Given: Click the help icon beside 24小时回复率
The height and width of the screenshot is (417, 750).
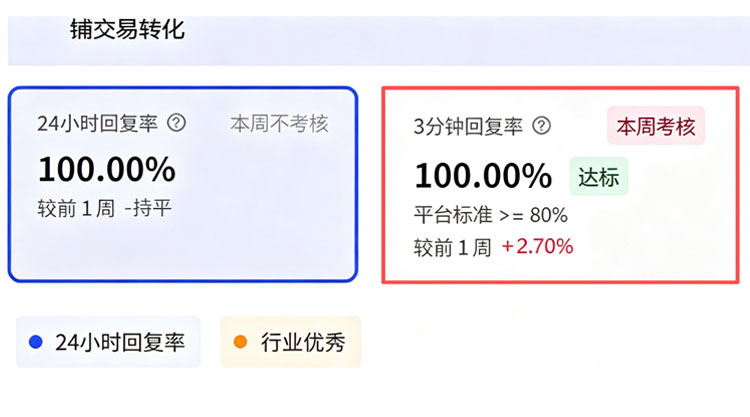Looking at the screenshot, I should tap(177, 123).
